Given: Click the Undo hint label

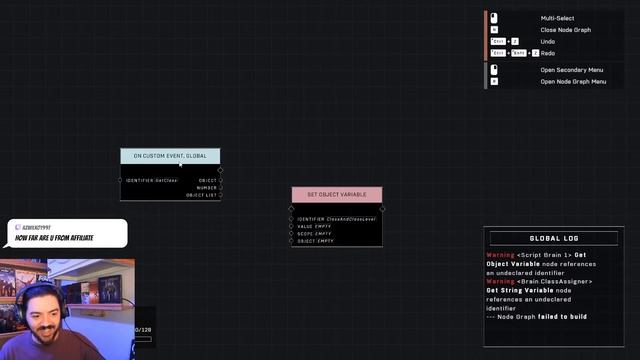Looking at the screenshot, I should [548, 42].
